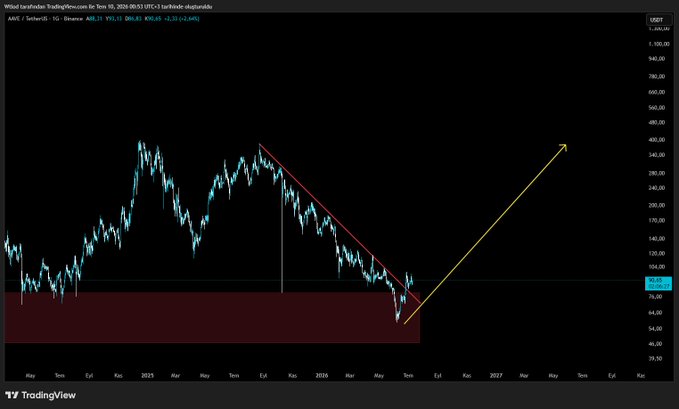Click the 940,00 price axis label
The height and width of the screenshot is (409, 679).
pyautogui.click(x=656, y=58)
